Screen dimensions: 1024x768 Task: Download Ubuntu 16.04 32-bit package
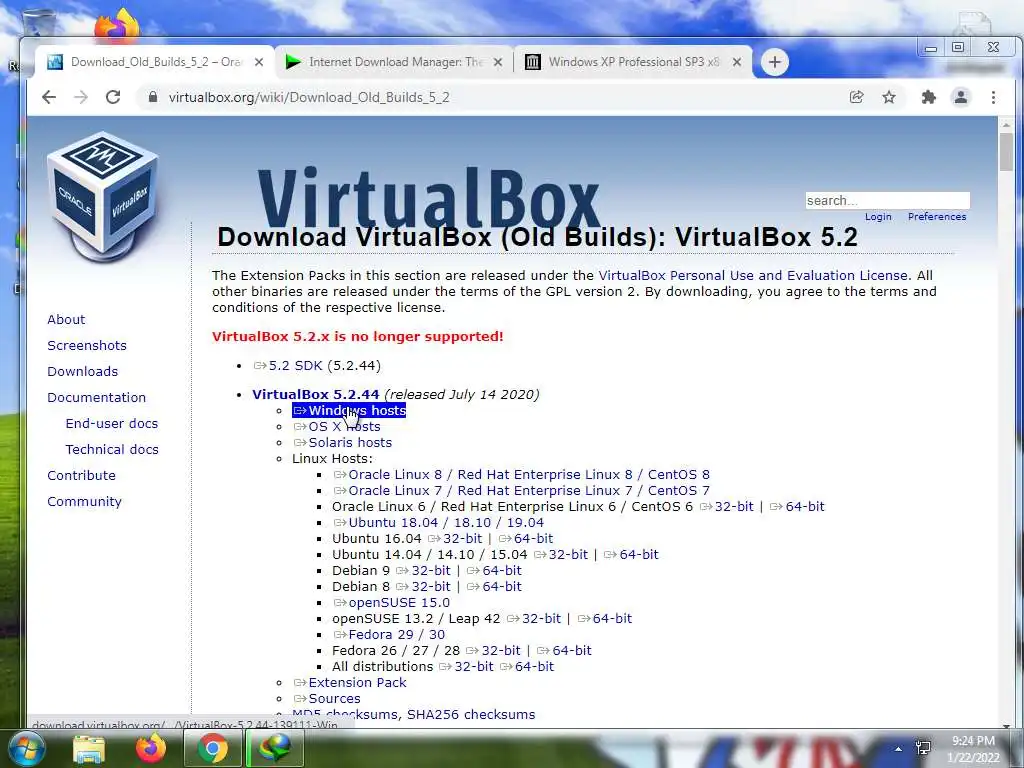455,539
